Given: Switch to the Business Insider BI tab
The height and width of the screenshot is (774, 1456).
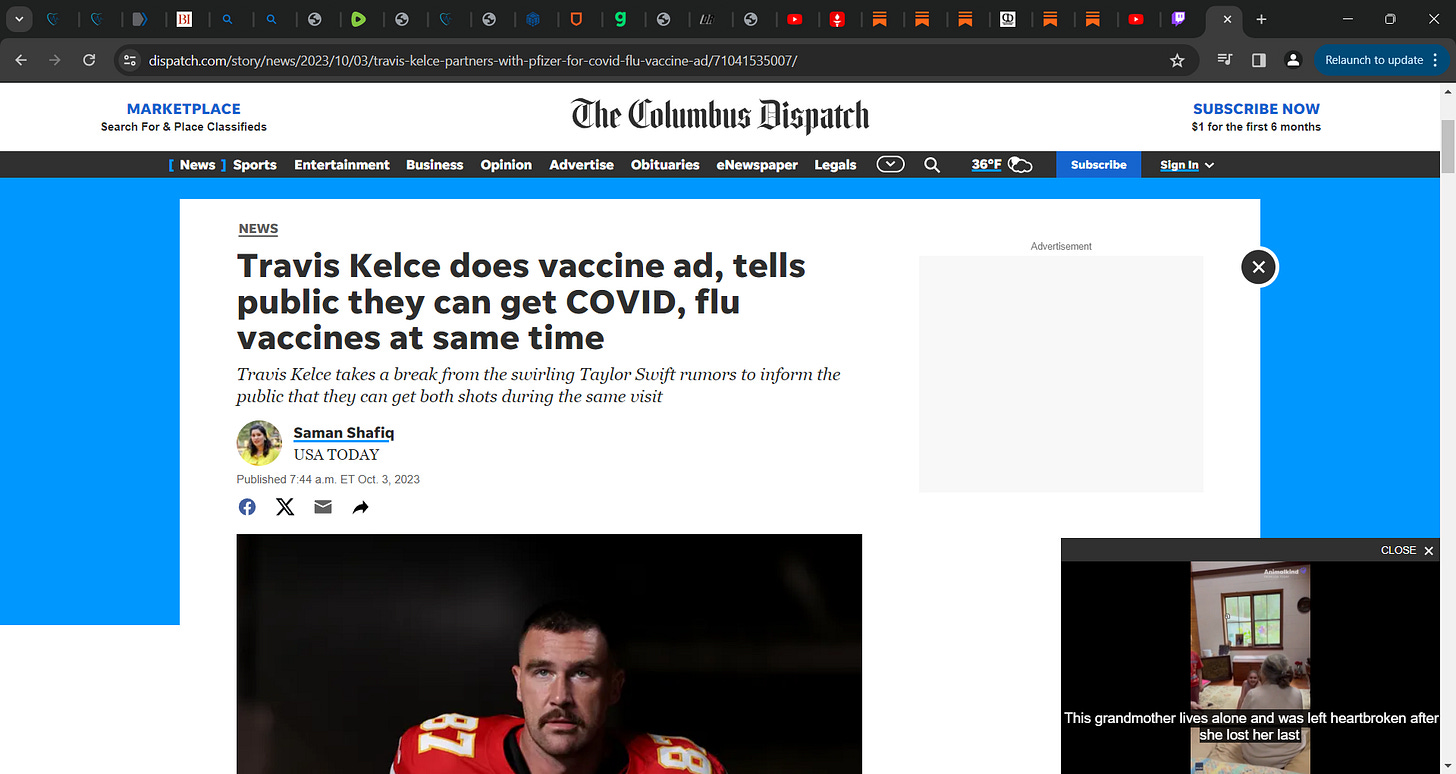Looking at the screenshot, I should (184, 19).
